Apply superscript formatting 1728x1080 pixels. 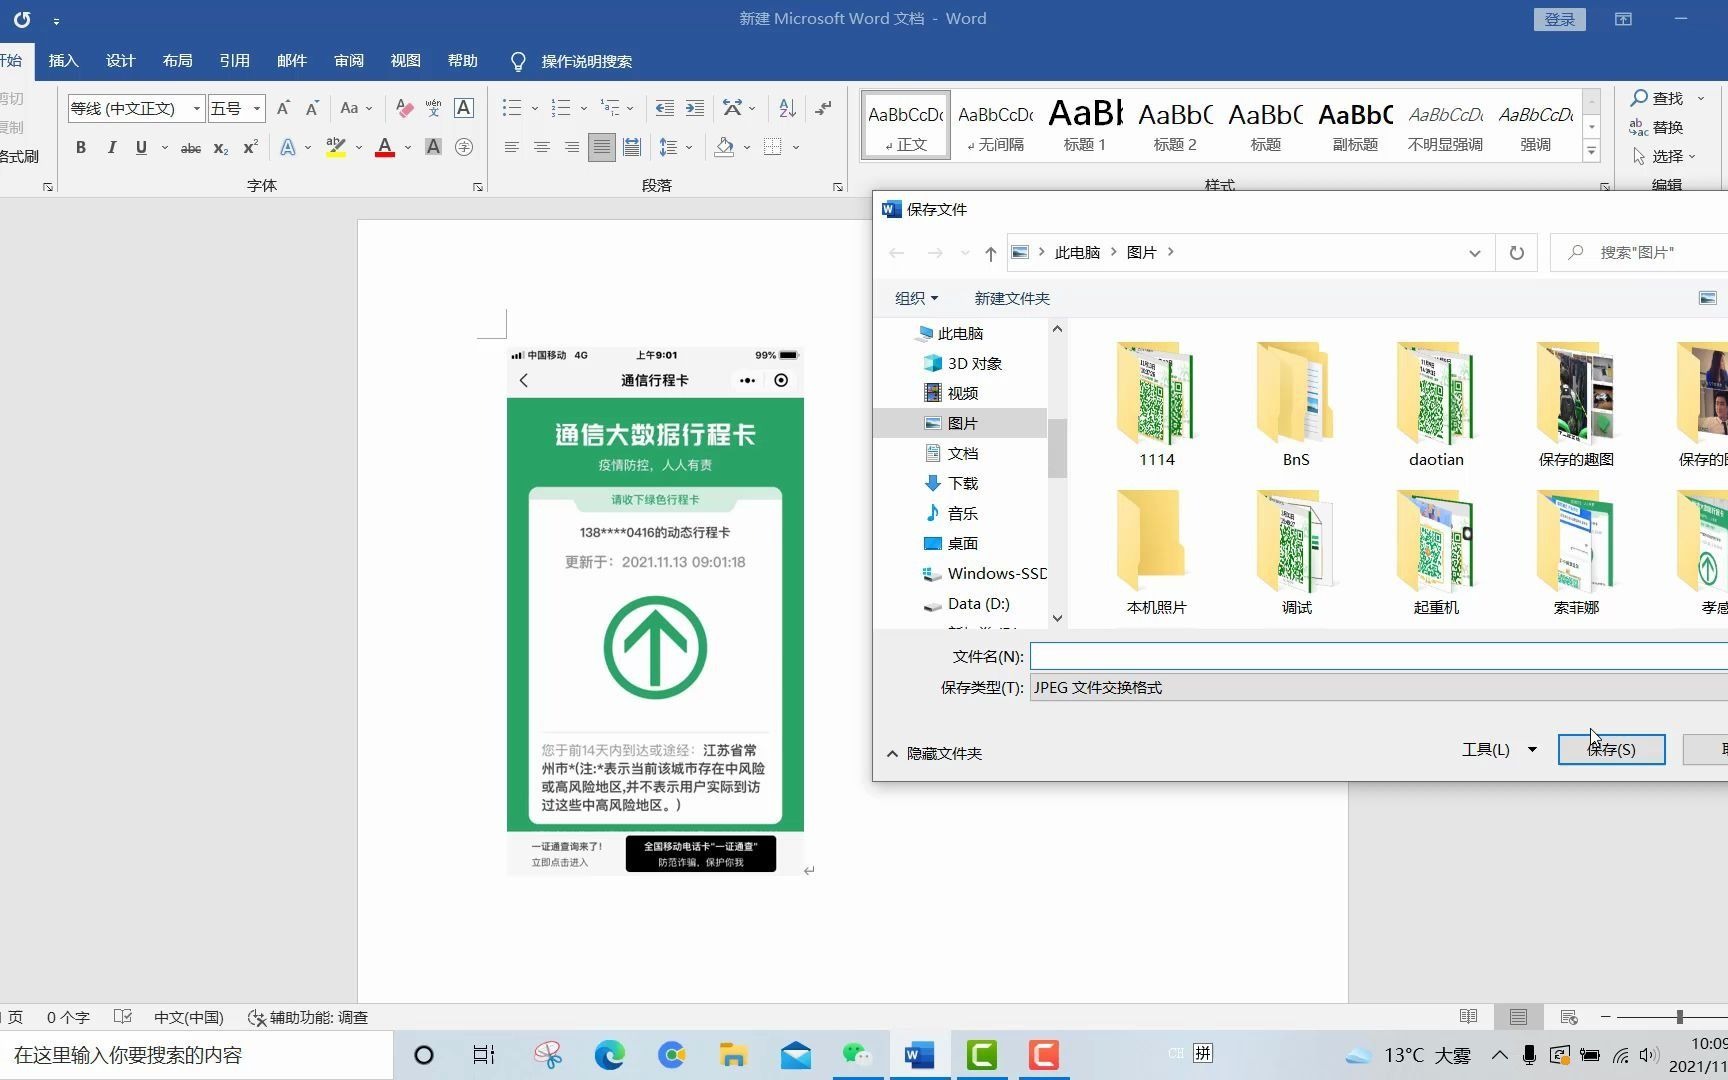click(251, 147)
